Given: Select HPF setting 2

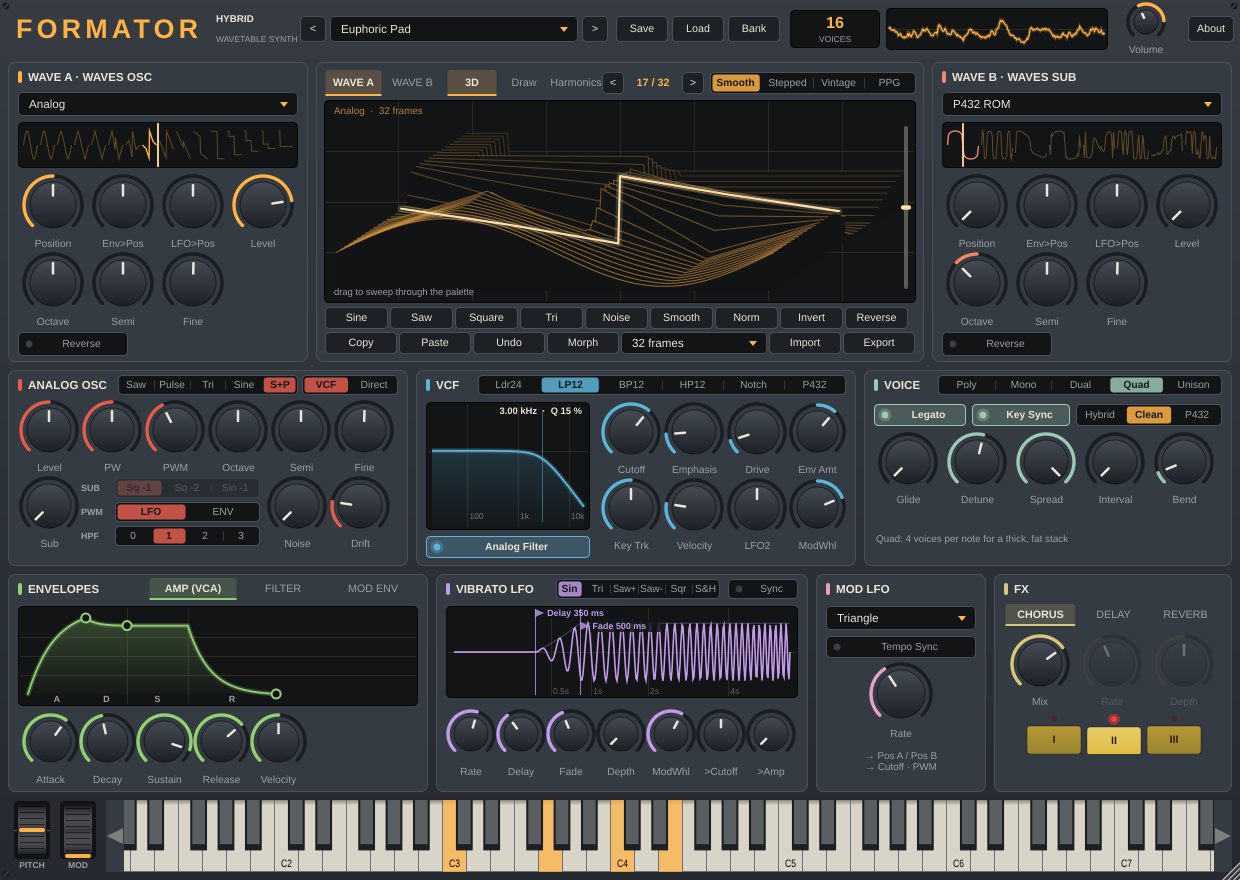Looking at the screenshot, I should 205,536.
